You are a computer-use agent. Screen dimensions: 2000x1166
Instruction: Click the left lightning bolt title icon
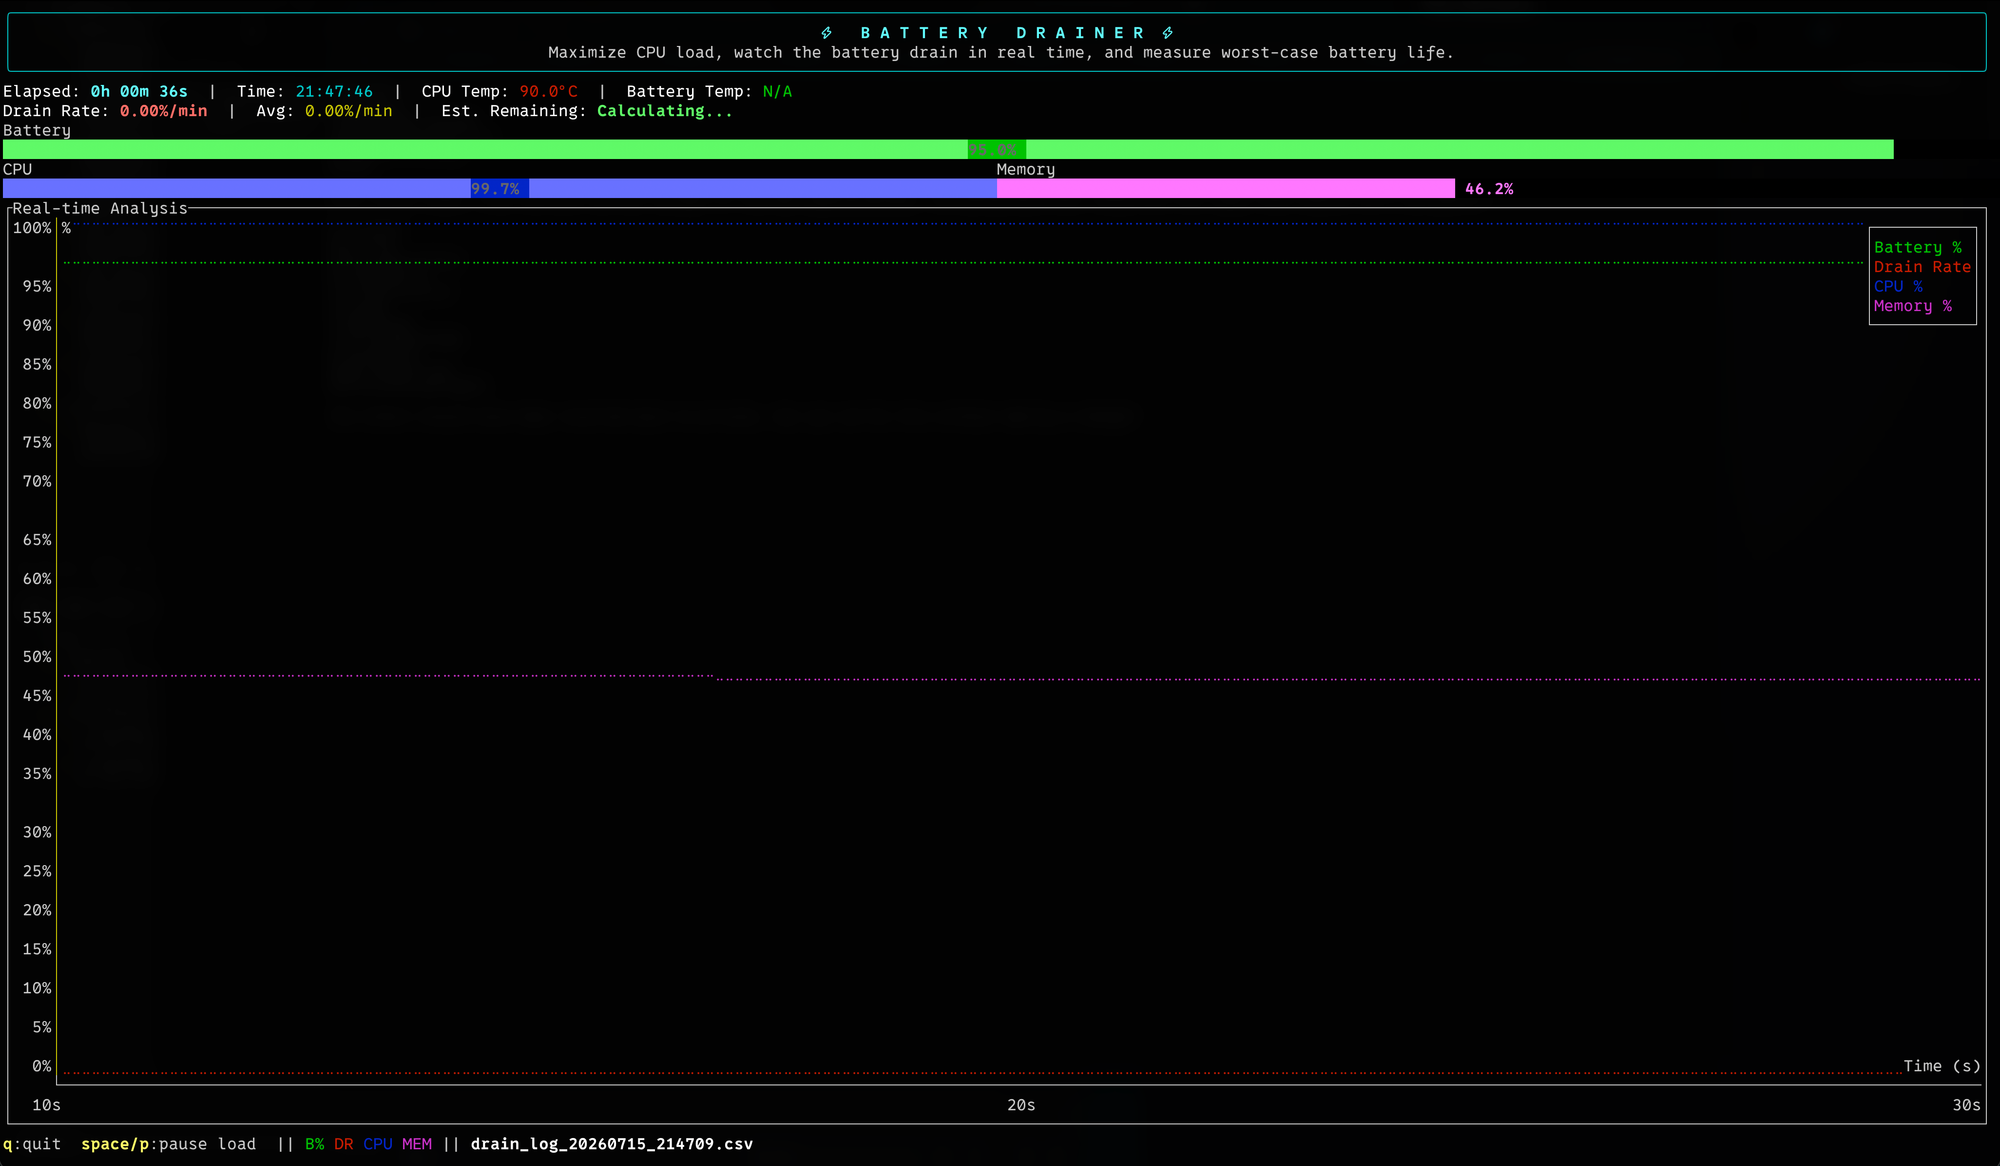[x=827, y=33]
